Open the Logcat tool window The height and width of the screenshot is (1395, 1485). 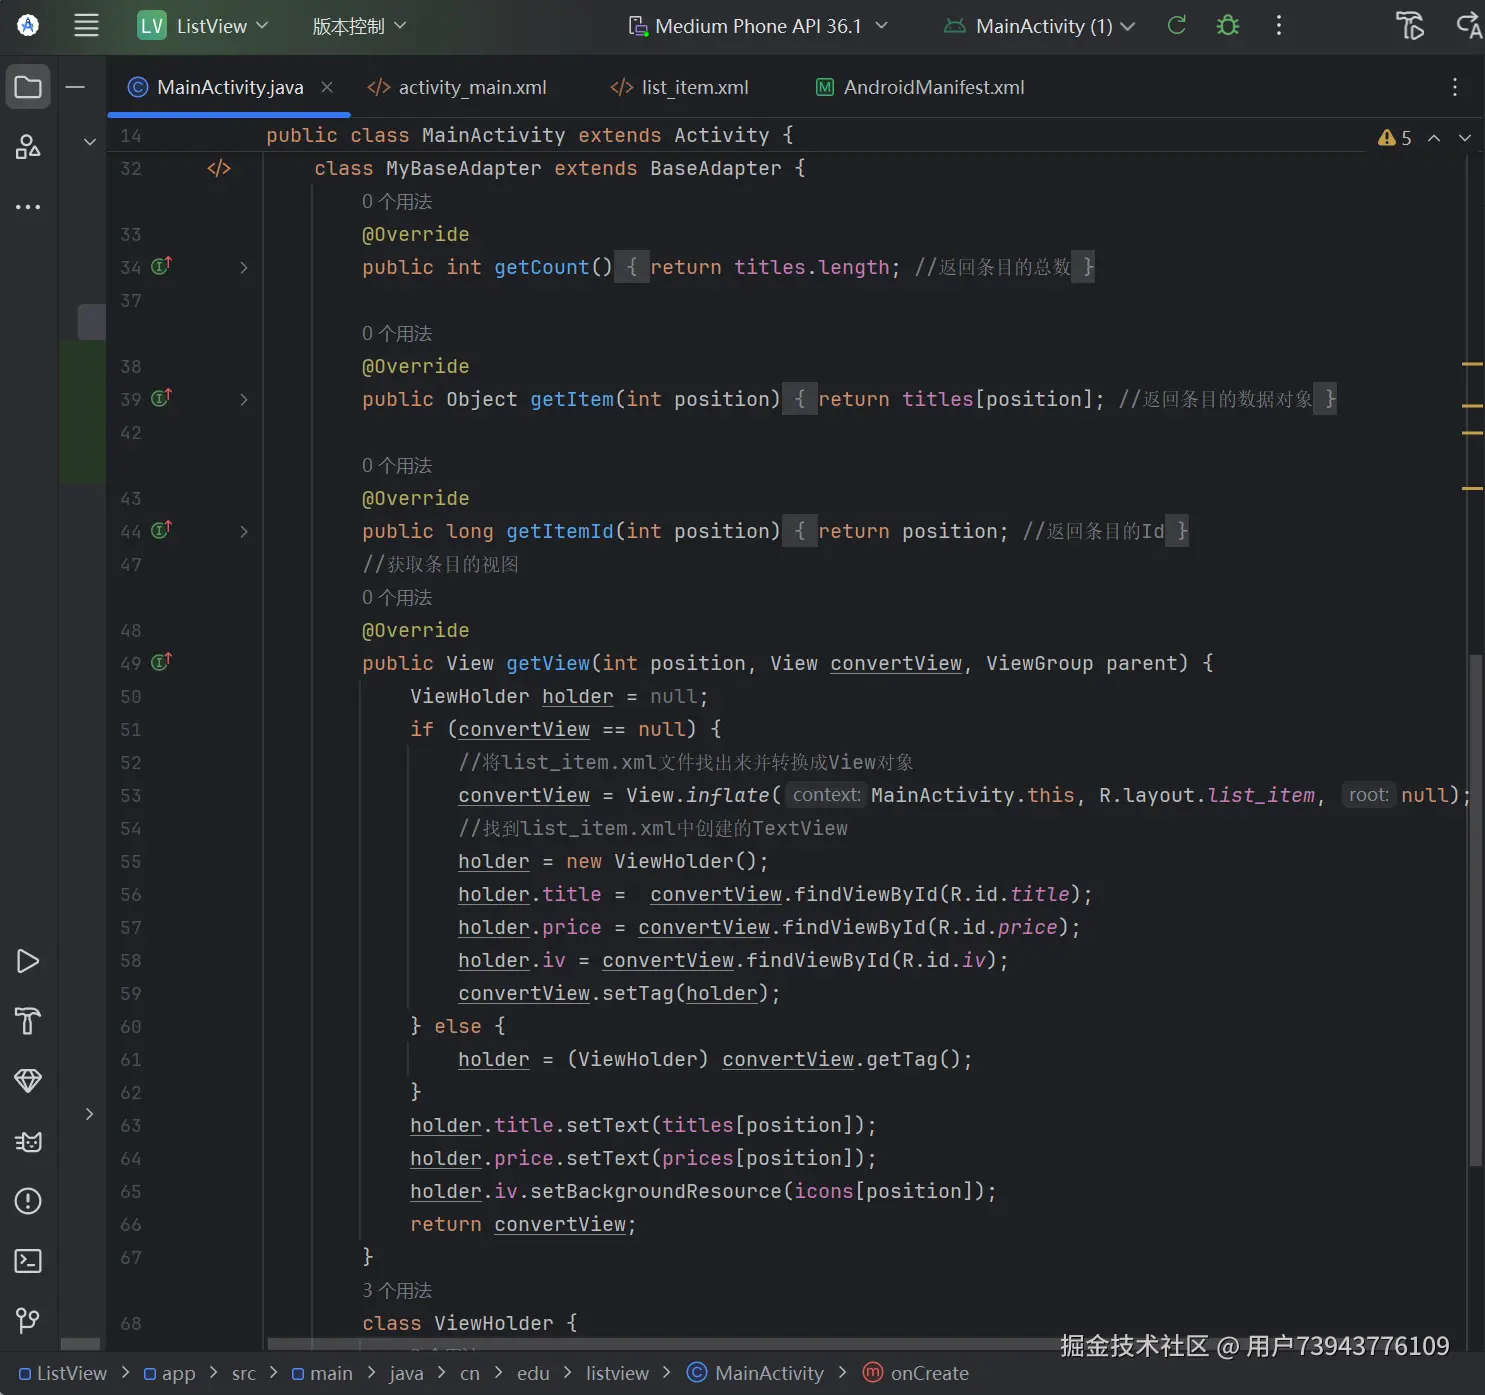point(28,1141)
